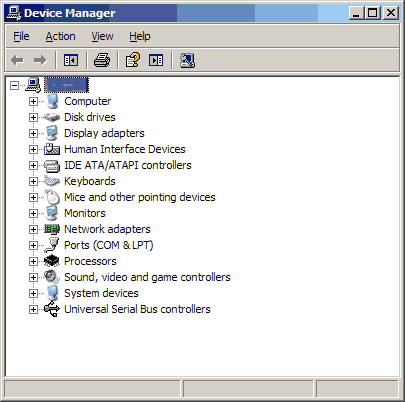Select the Keyboards label
The height and width of the screenshot is (402, 405).
point(90,181)
